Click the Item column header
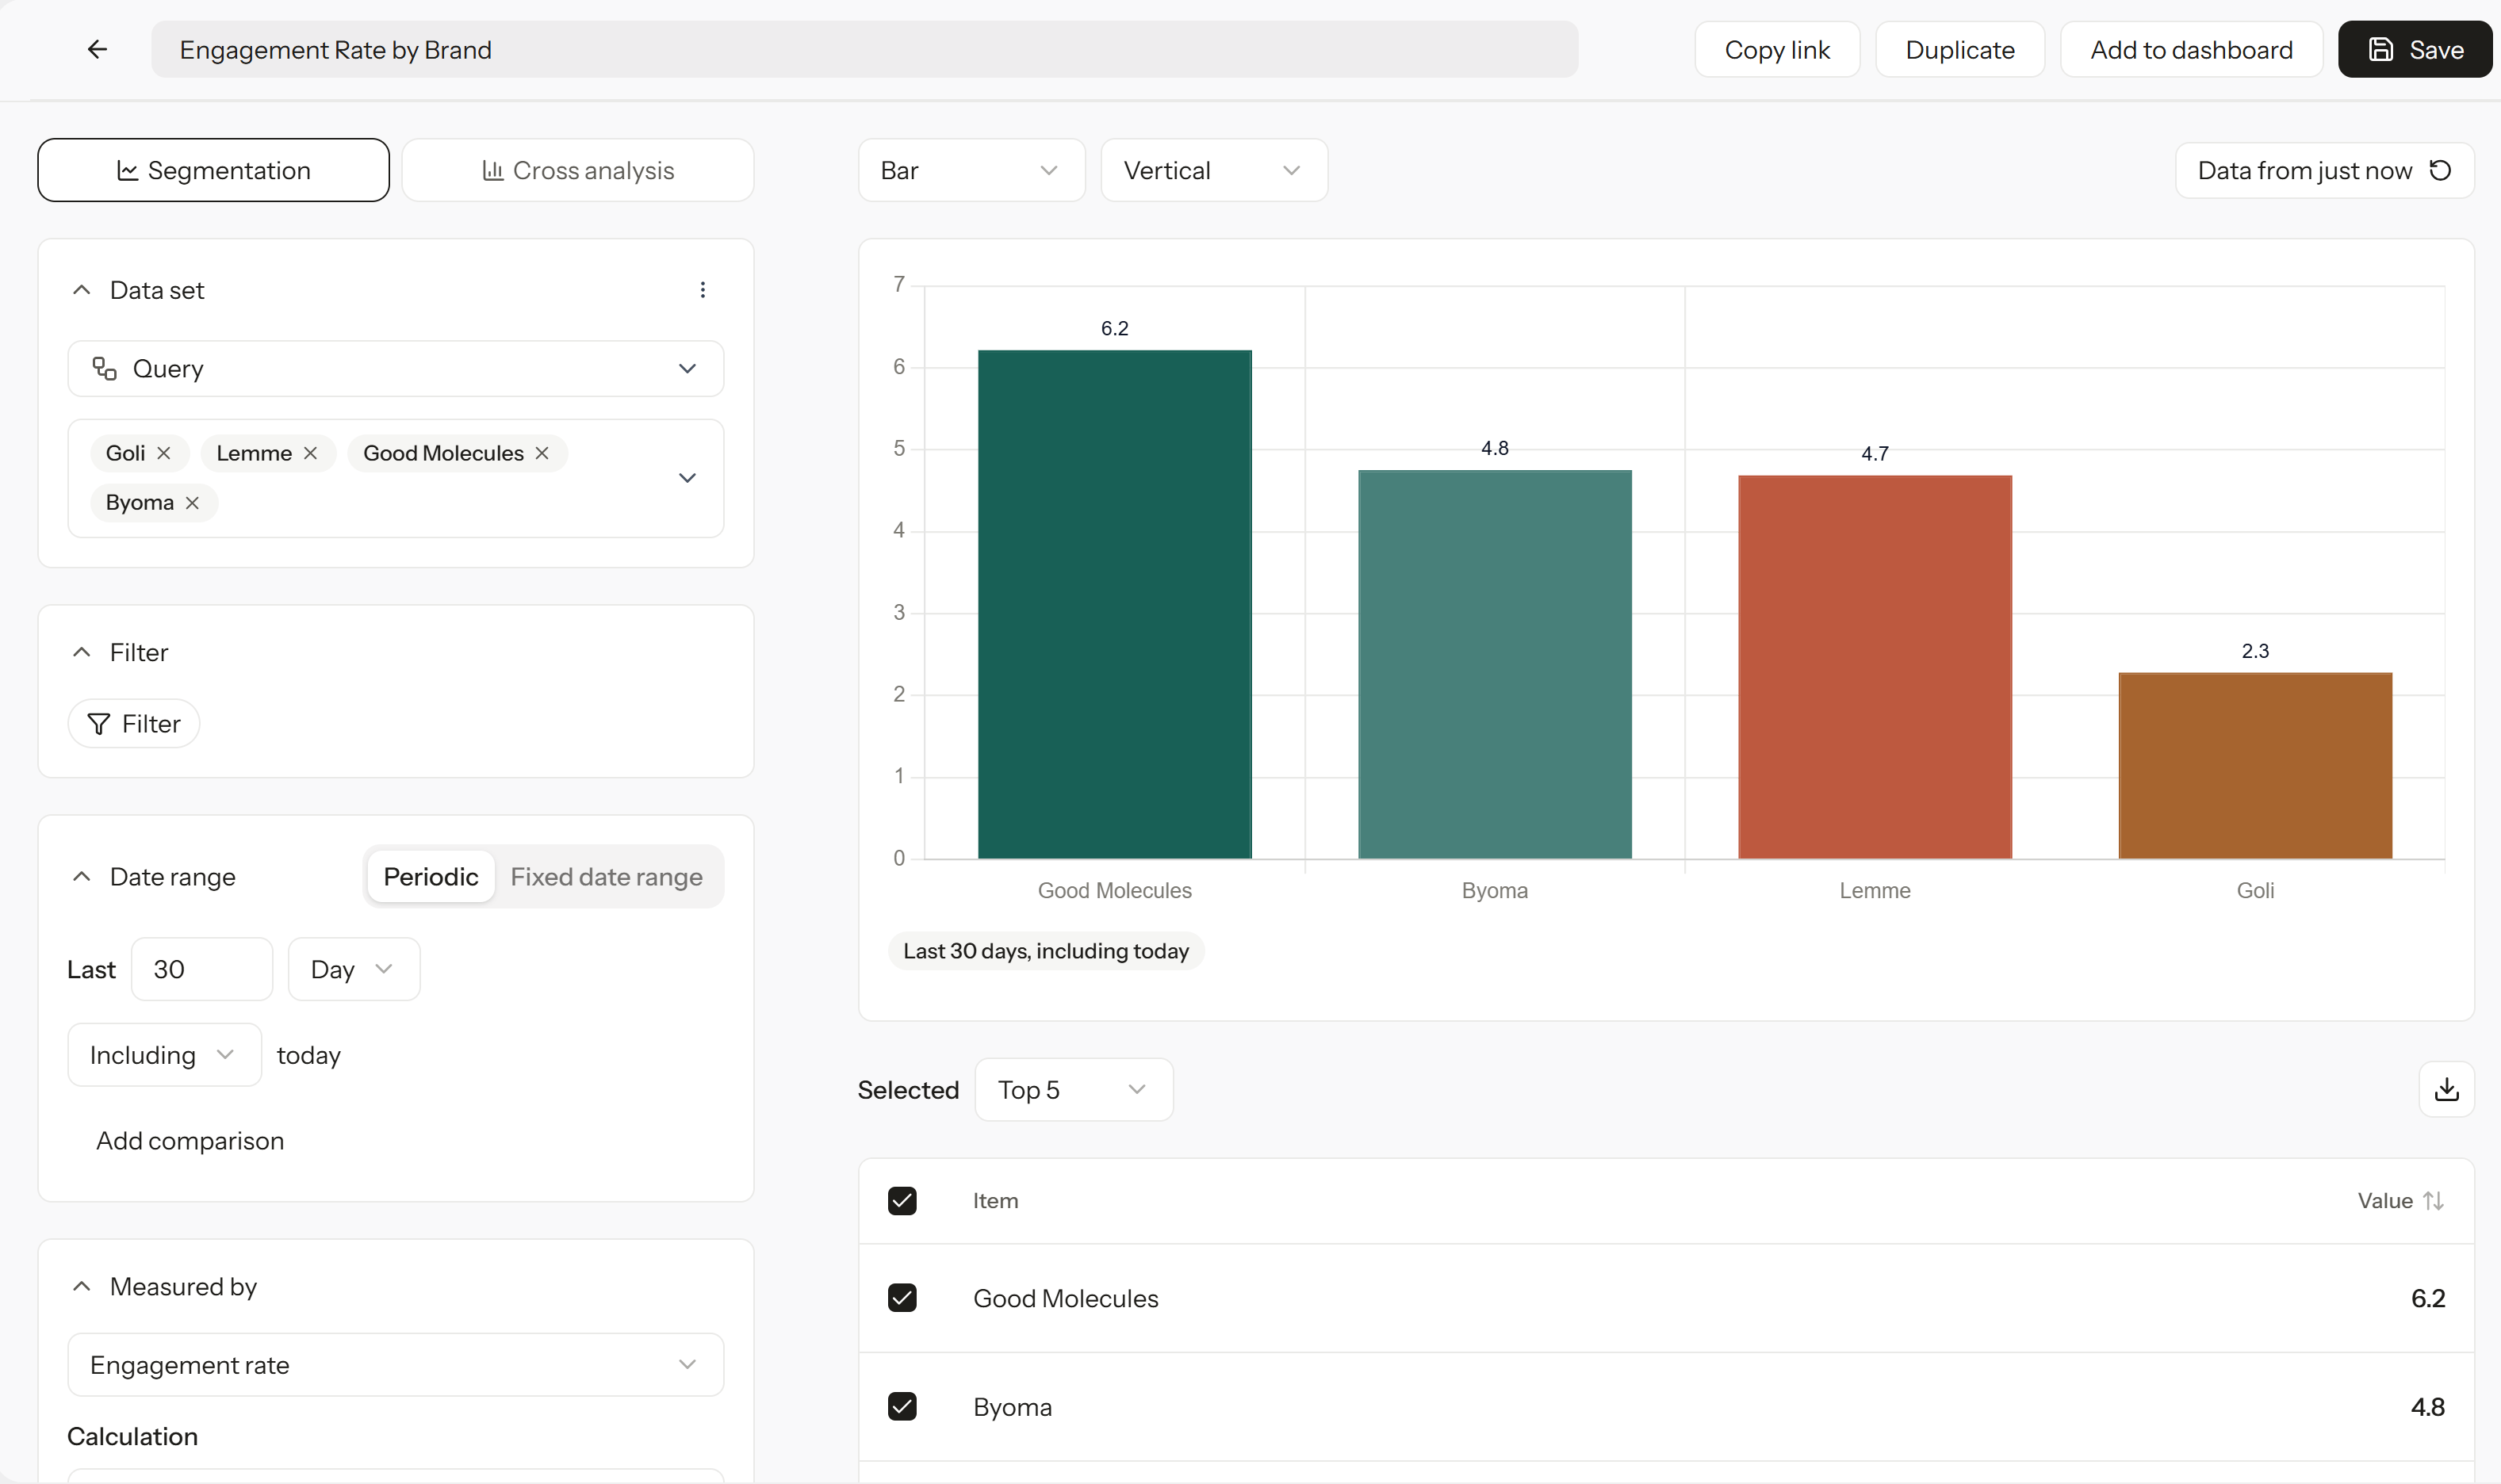Image resolution: width=2501 pixels, height=1484 pixels. click(995, 1201)
